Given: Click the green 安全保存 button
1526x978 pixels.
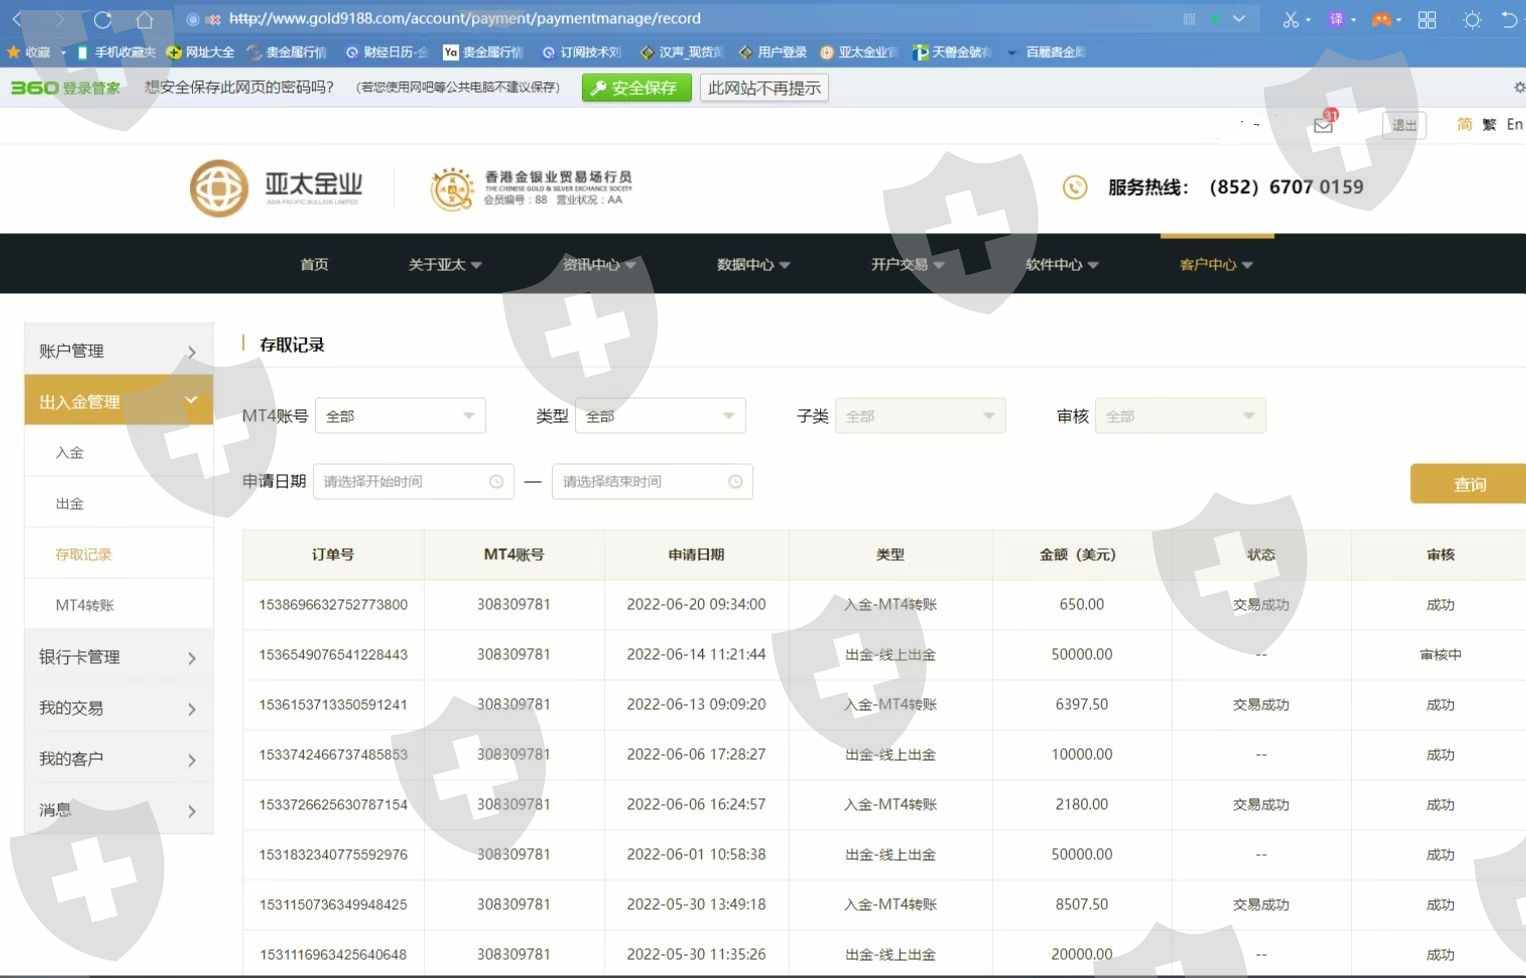Looking at the screenshot, I should pyautogui.click(x=636, y=88).
